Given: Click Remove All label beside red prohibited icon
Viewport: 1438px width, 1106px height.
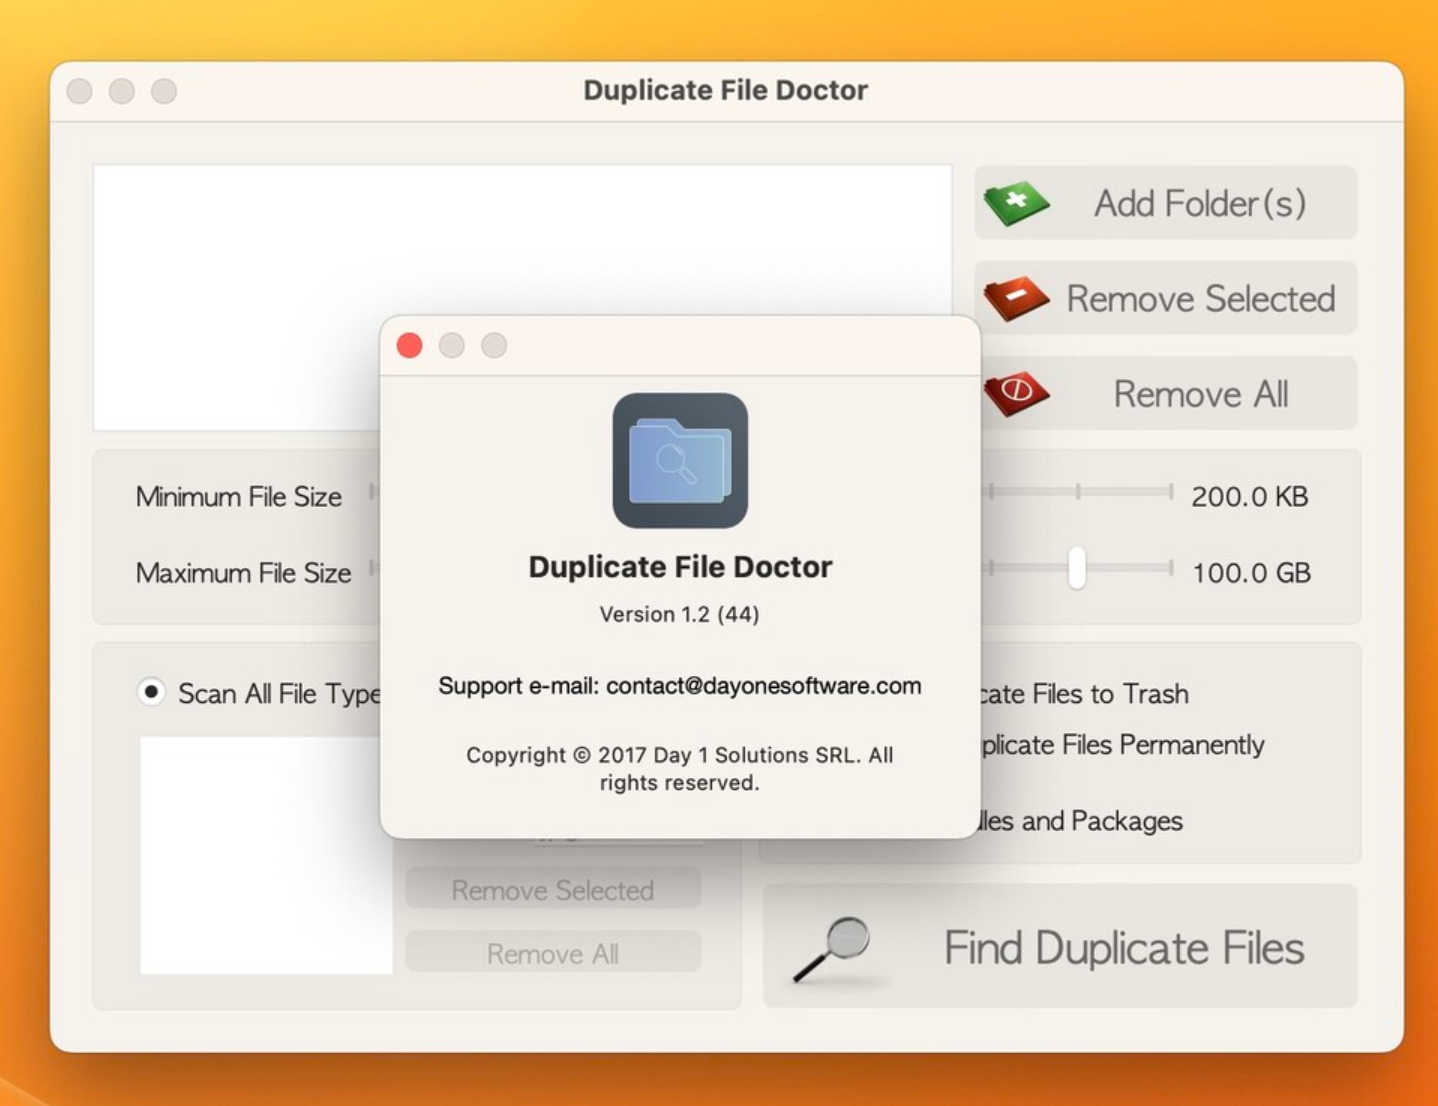Looking at the screenshot, I should point(1201,394).
